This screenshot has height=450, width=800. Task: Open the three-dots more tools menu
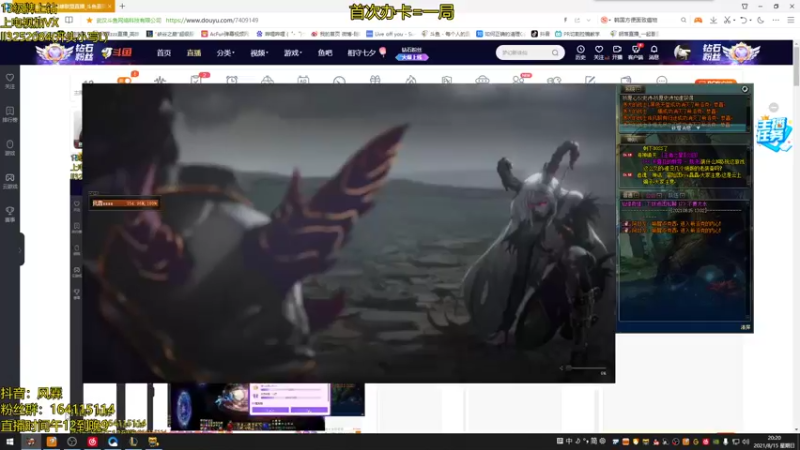tap(776, 20)
